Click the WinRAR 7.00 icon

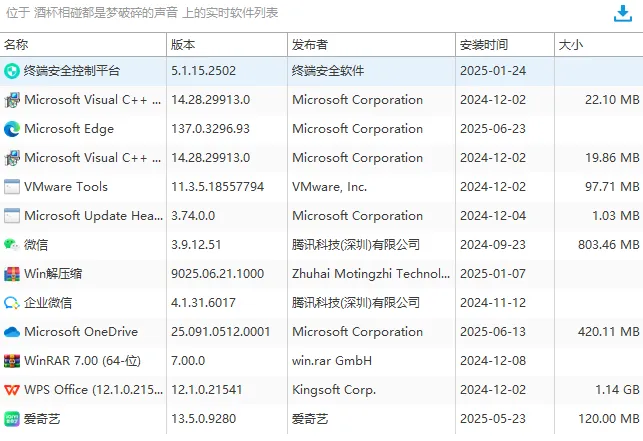12,361
